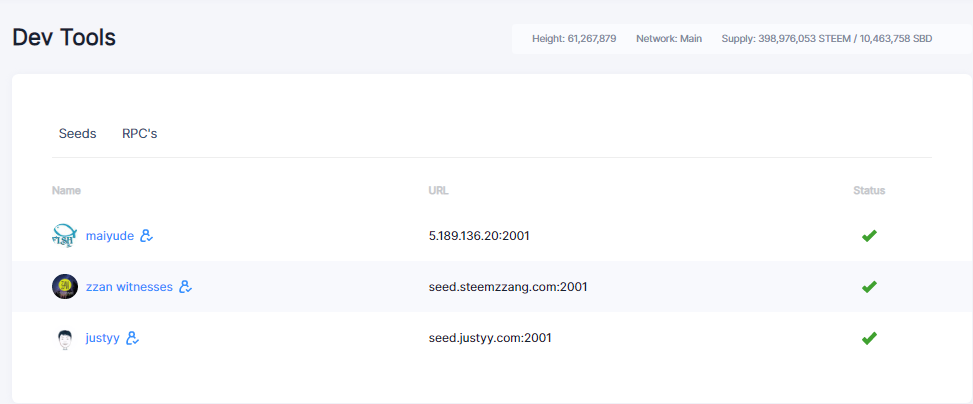Open justyy witness profile link

(x=102, y=338)
